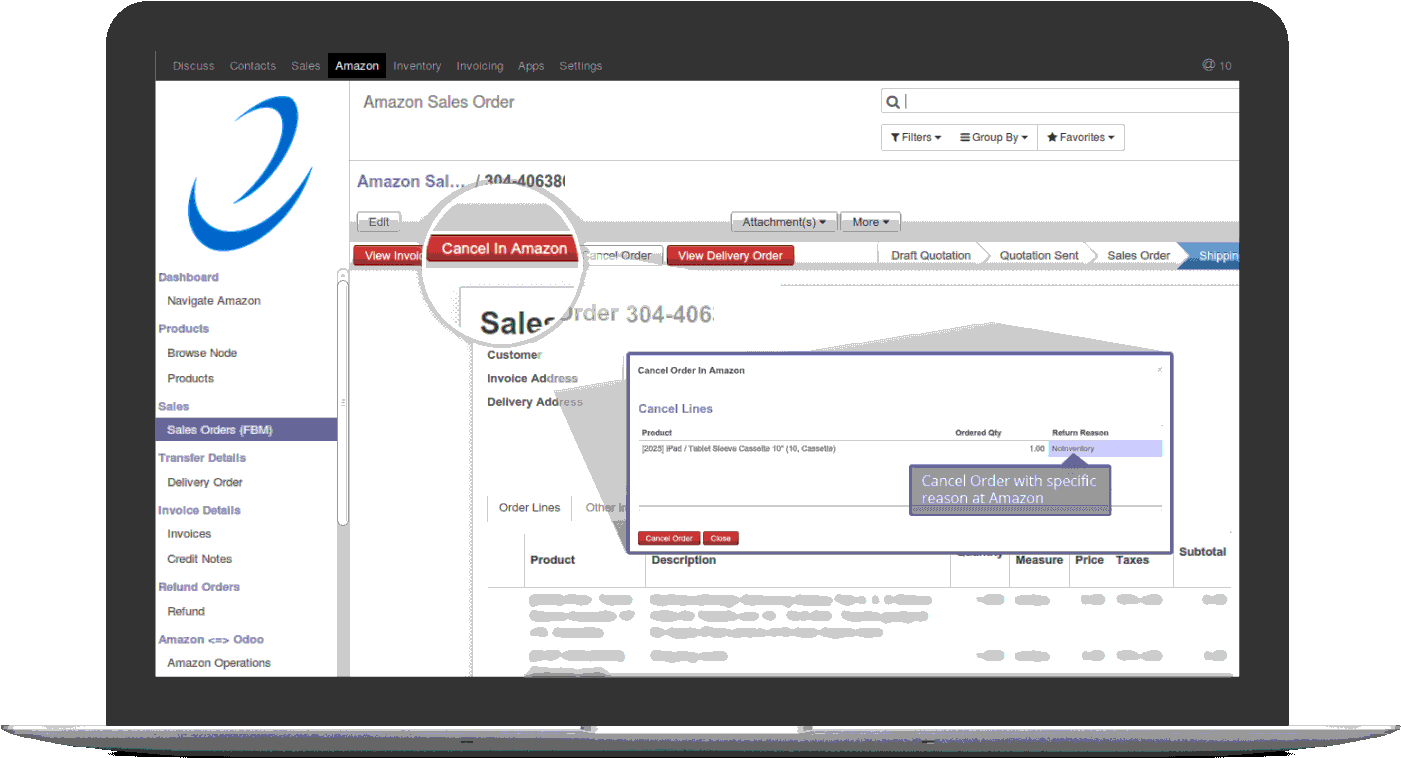Open the Invoicing menu

pos(479,65)
